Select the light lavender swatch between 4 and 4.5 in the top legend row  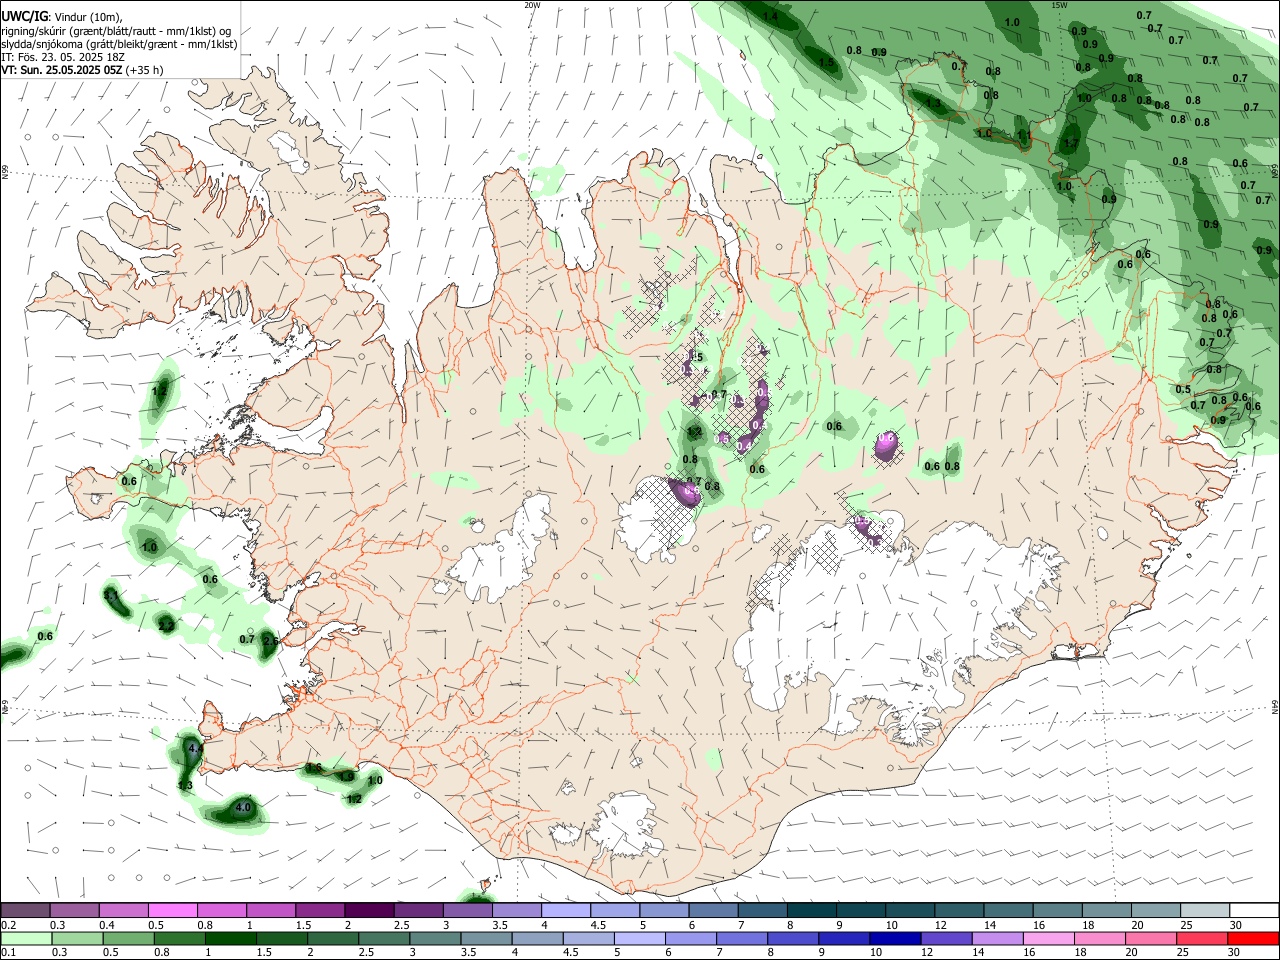(566, 910)
